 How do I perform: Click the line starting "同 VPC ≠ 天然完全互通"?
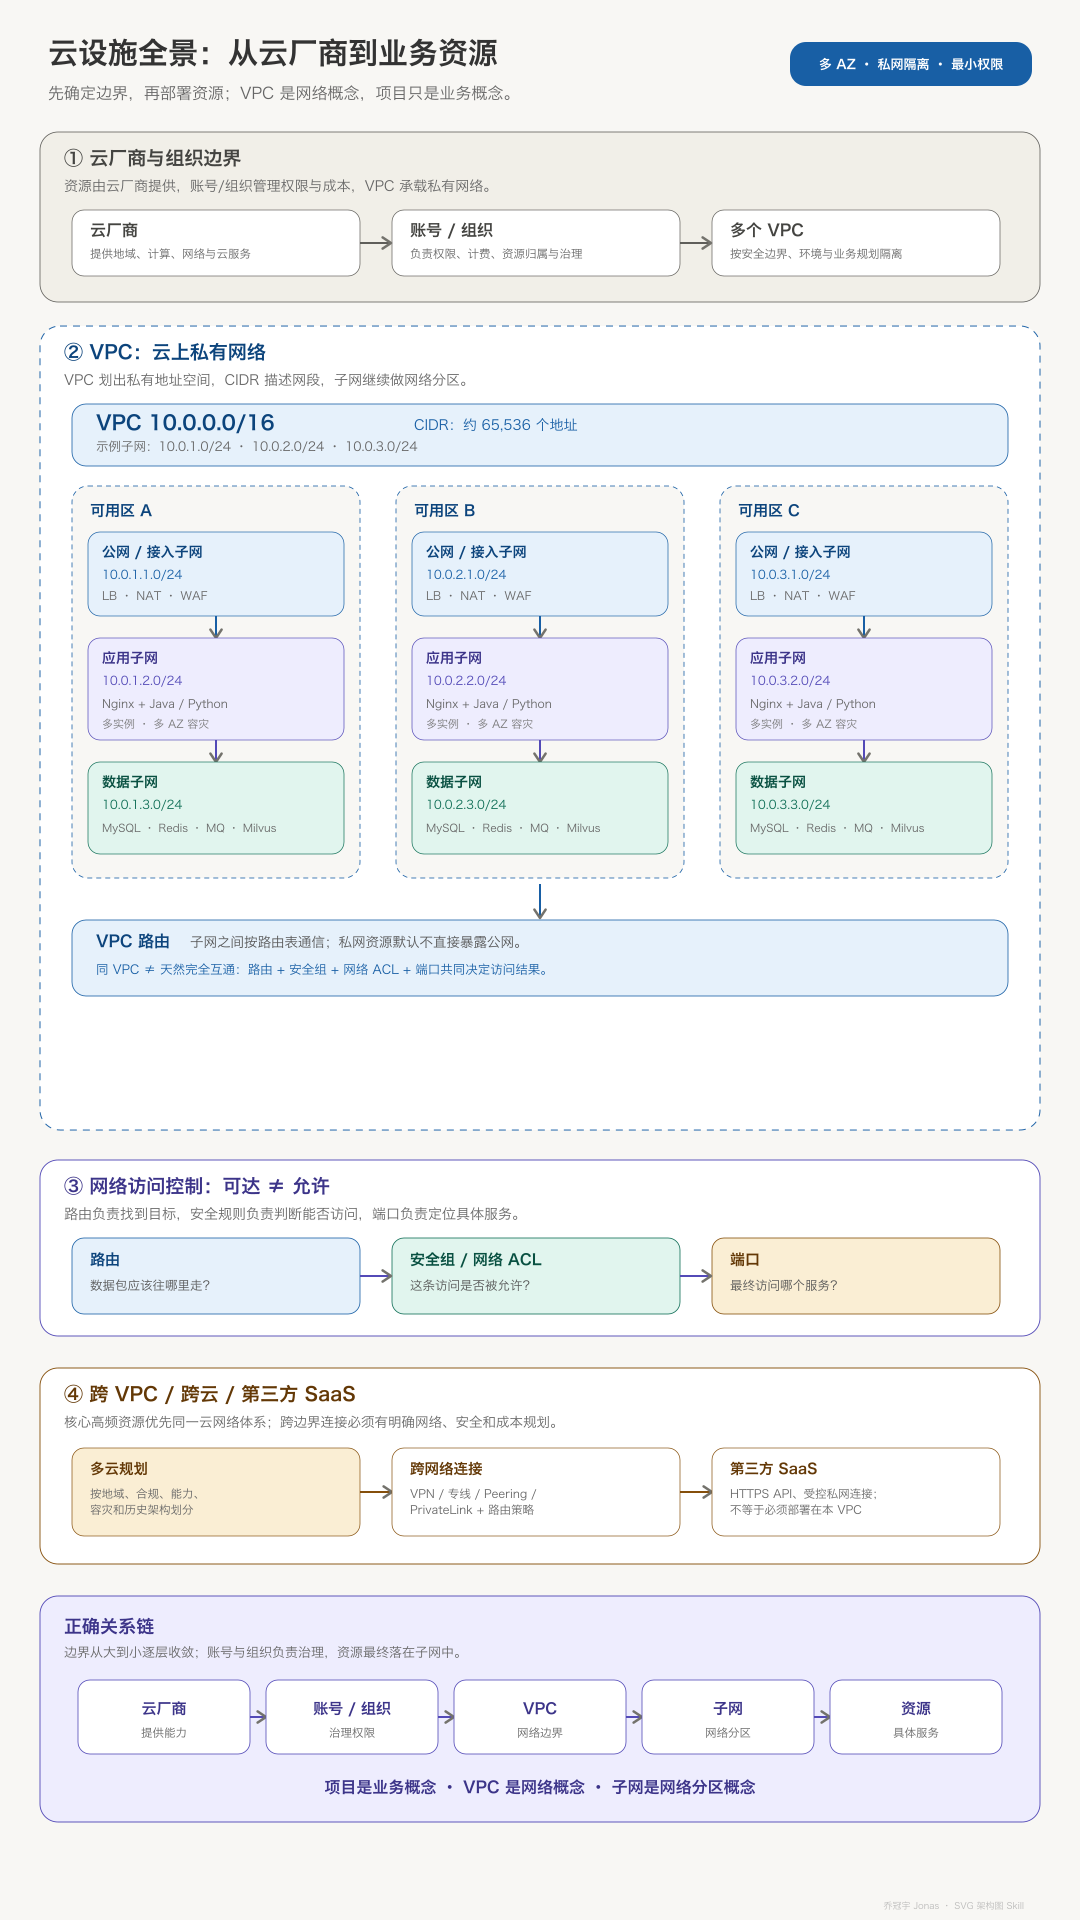pyautogui.click(x=322, y=969)
